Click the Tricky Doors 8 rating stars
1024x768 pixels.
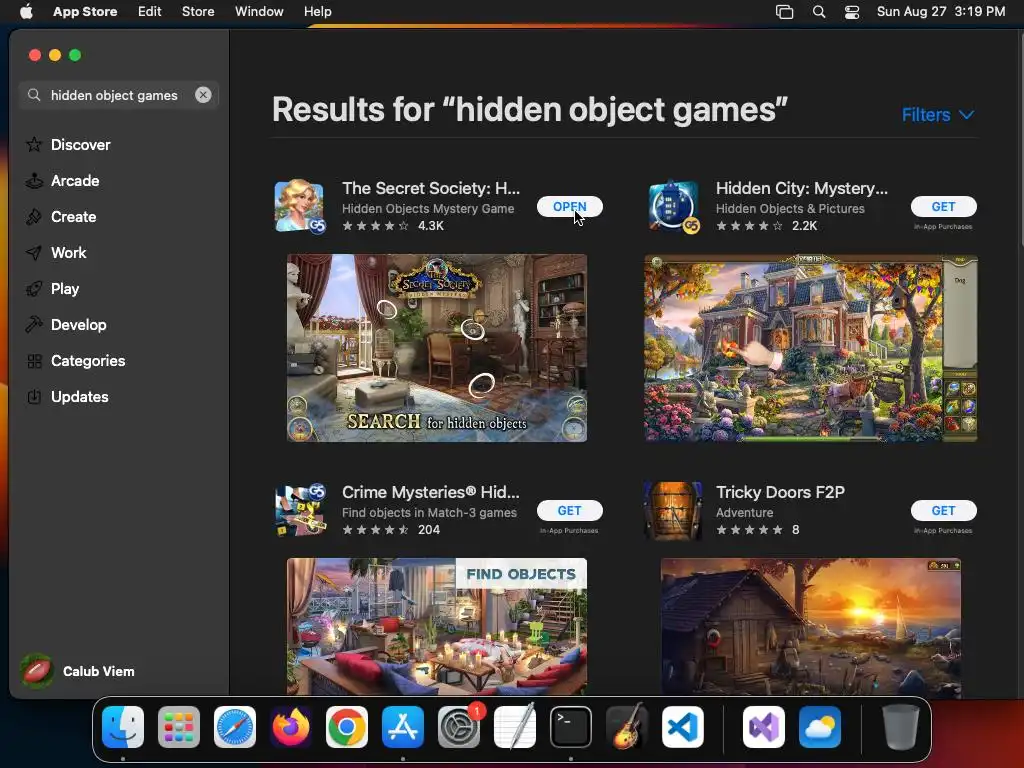coord(749,530)
